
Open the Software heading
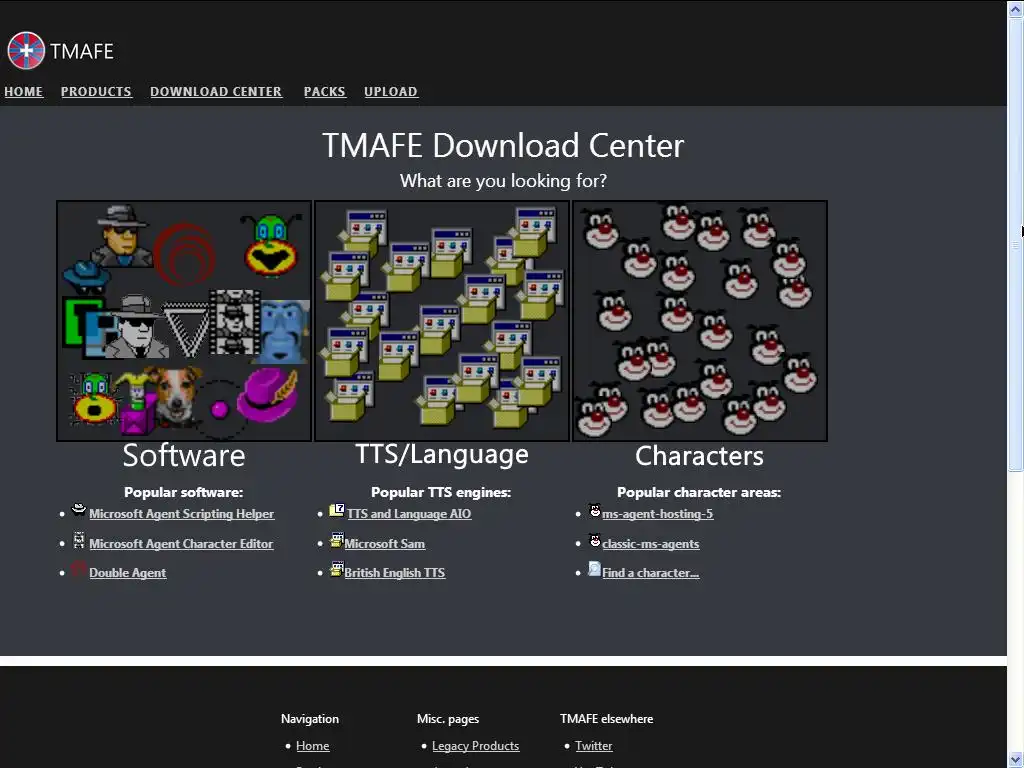coord(184,456)
